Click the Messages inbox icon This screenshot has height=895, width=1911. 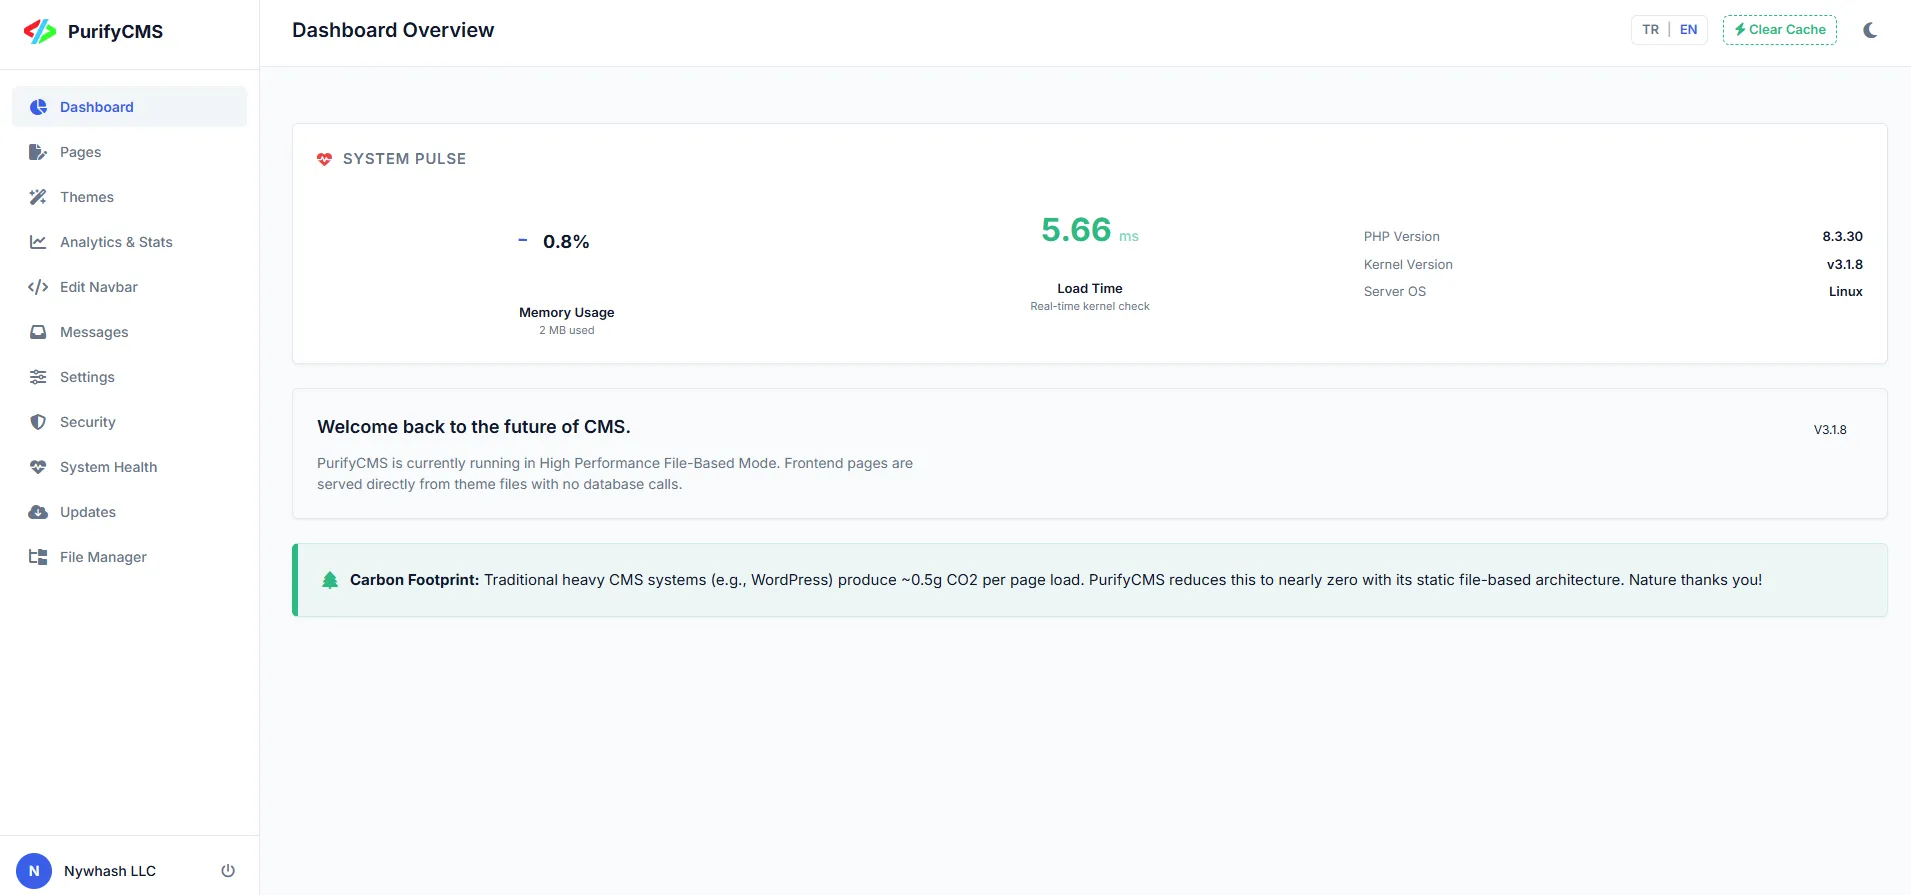coord(38,332)
